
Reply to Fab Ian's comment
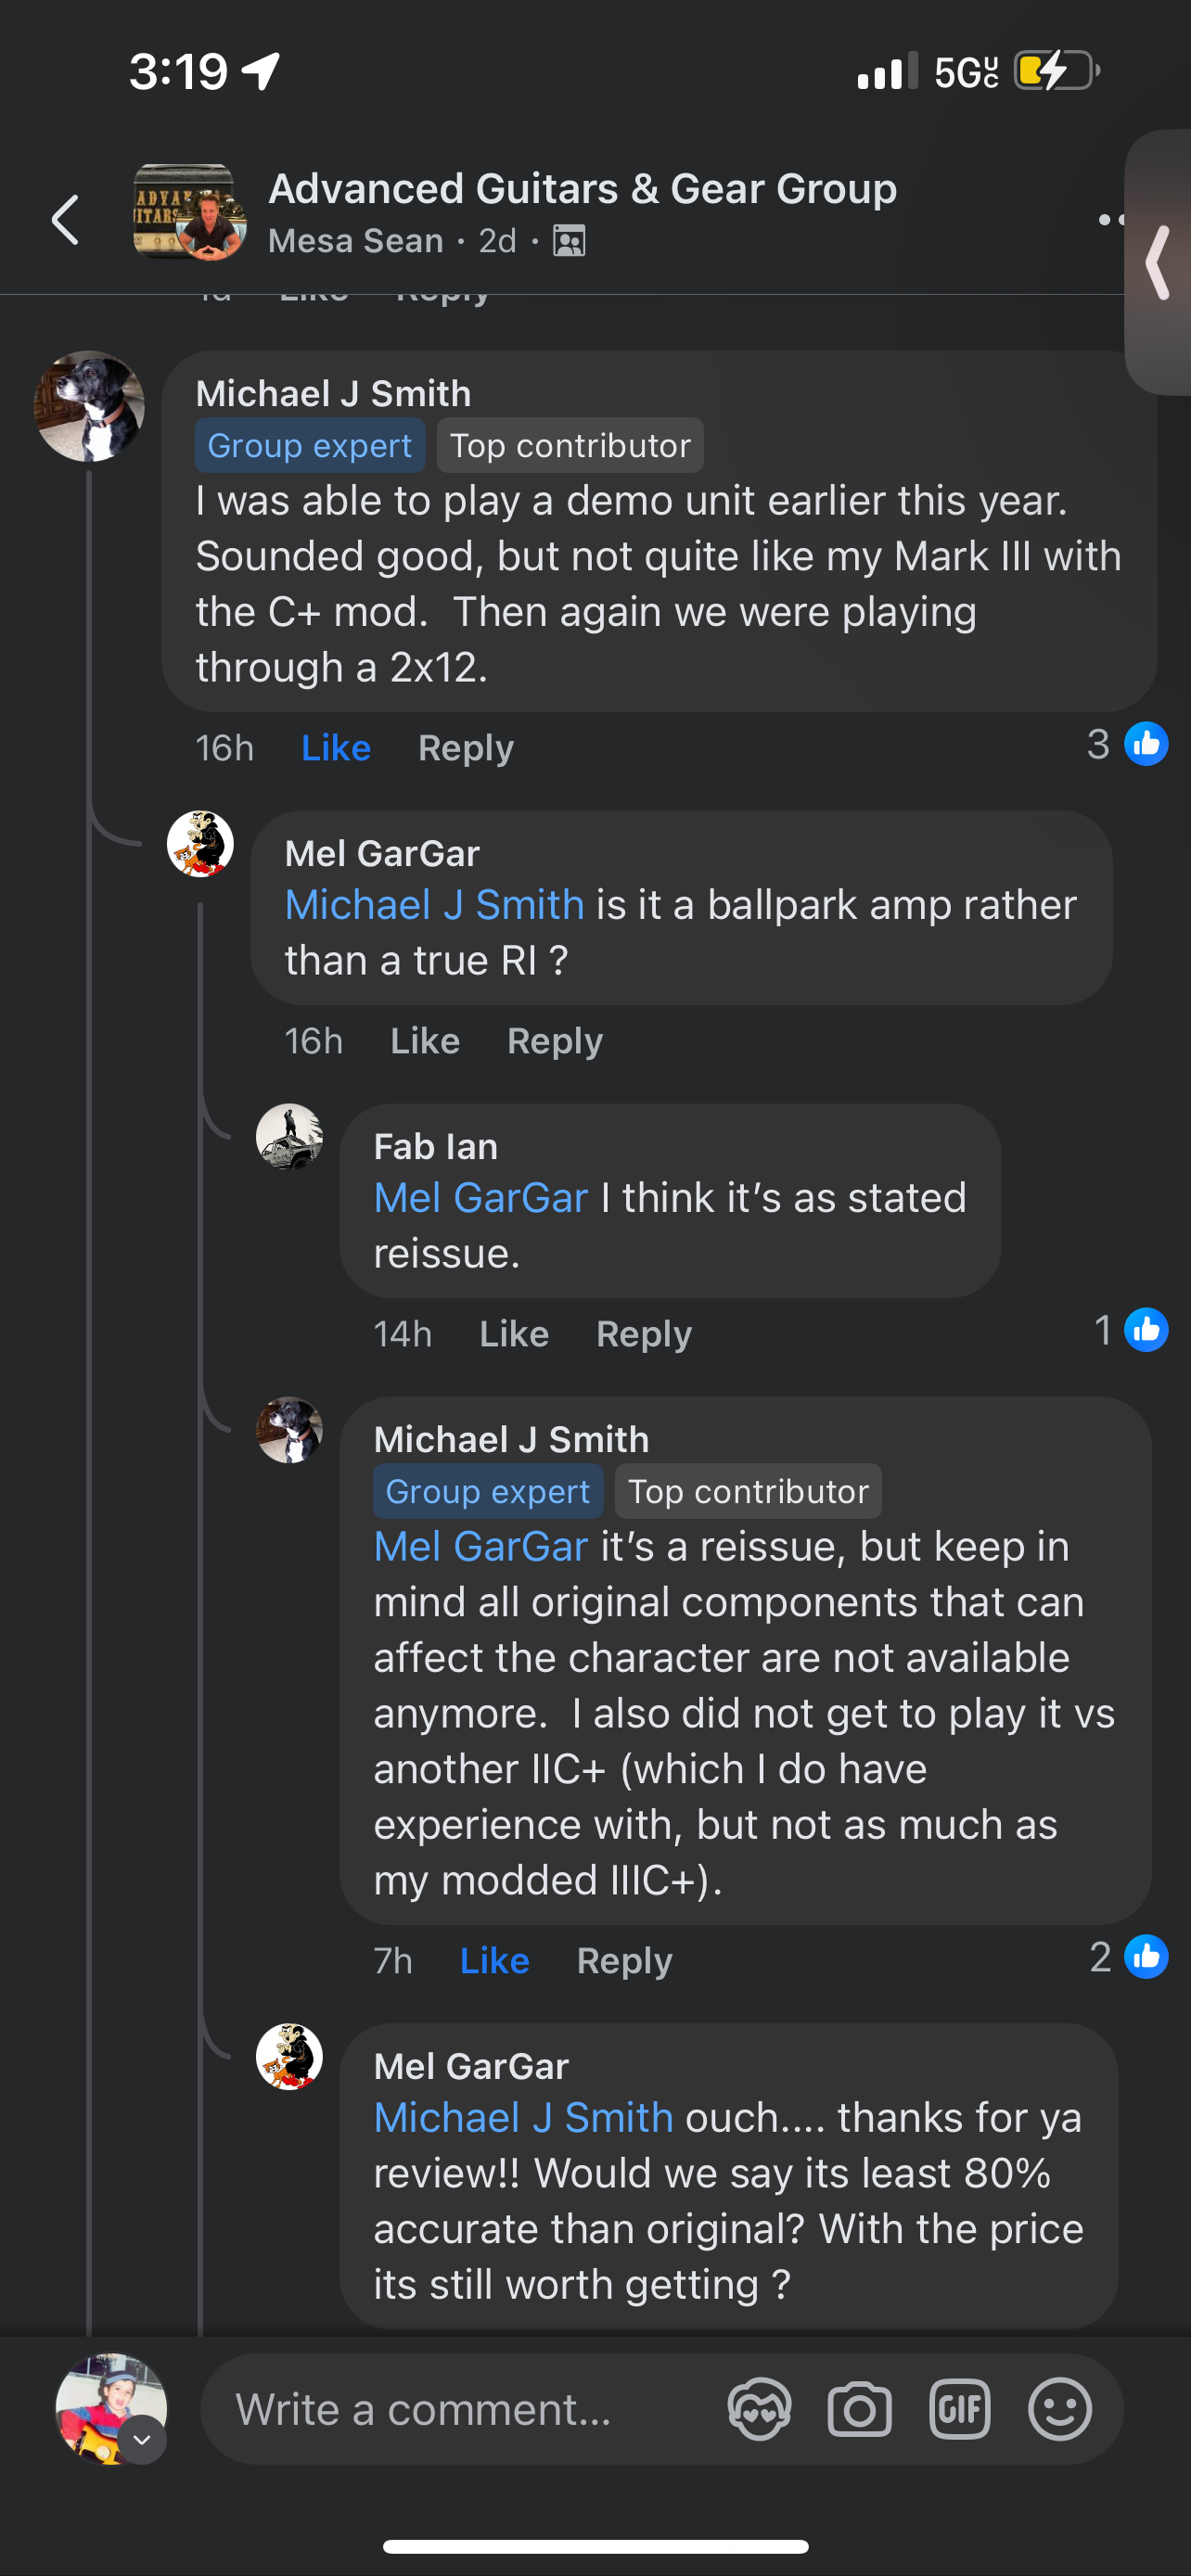pyautogui.click(x=644, y=1334)
